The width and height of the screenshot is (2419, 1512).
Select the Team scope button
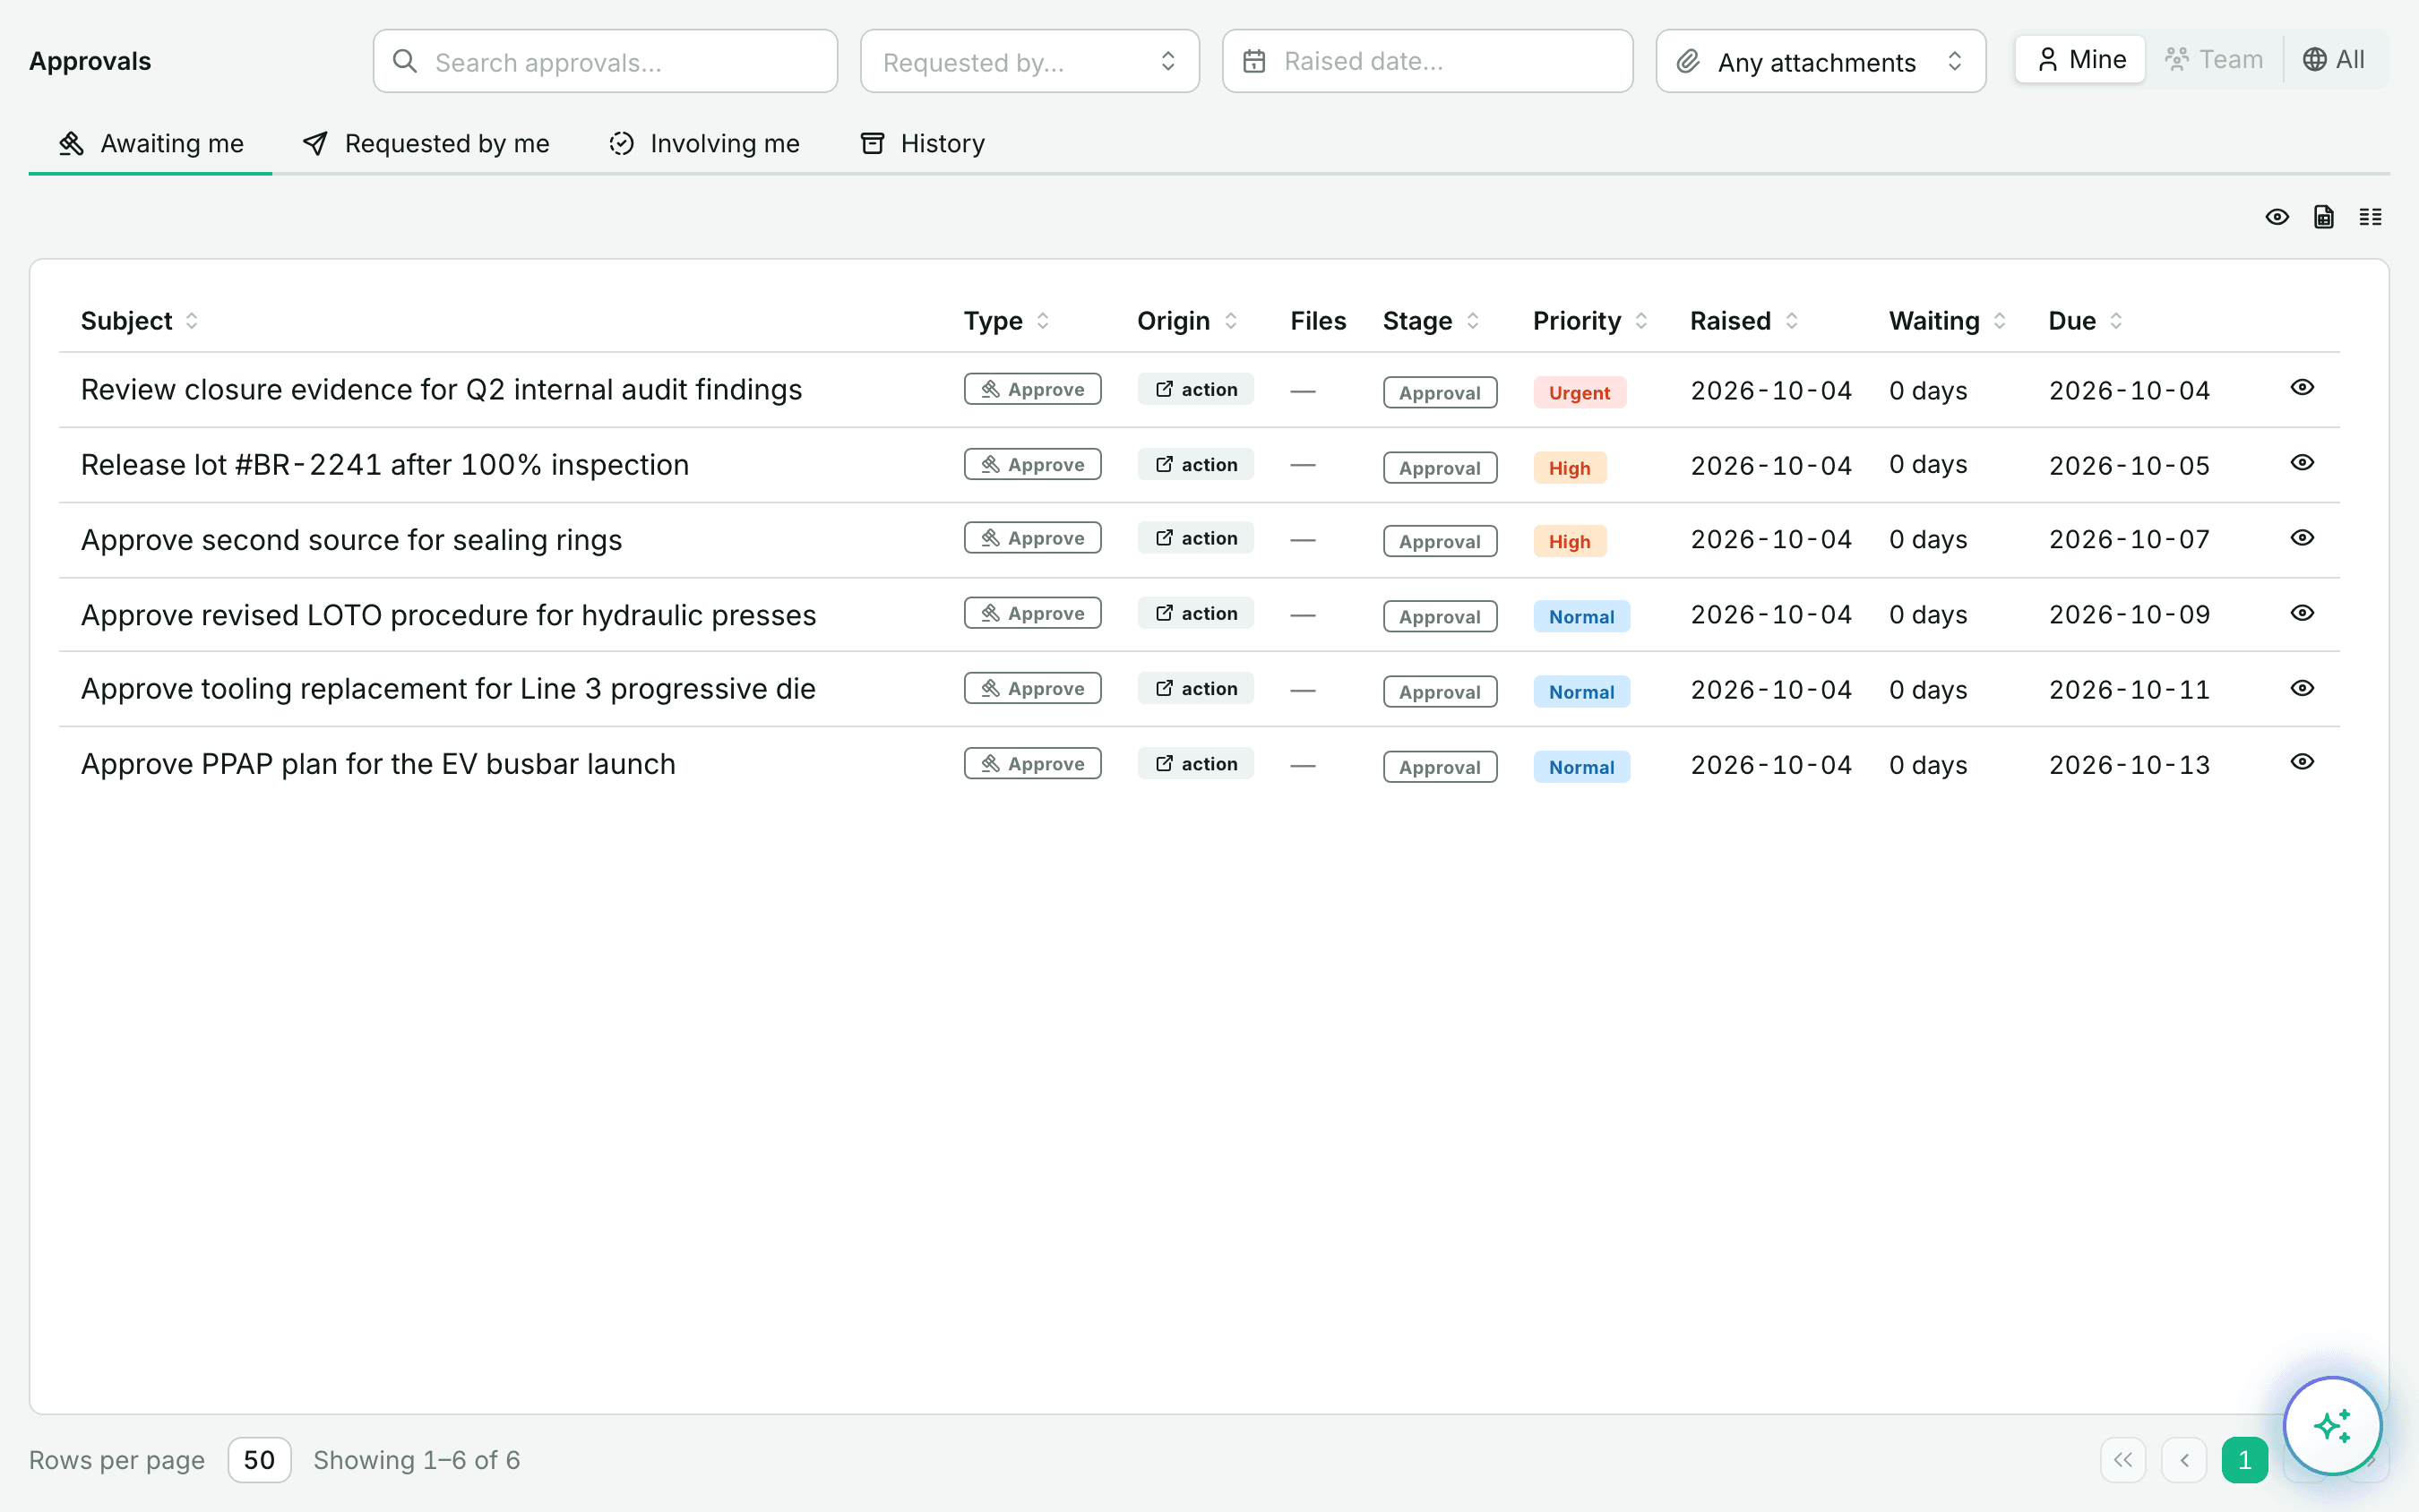tap(2214, 59)
